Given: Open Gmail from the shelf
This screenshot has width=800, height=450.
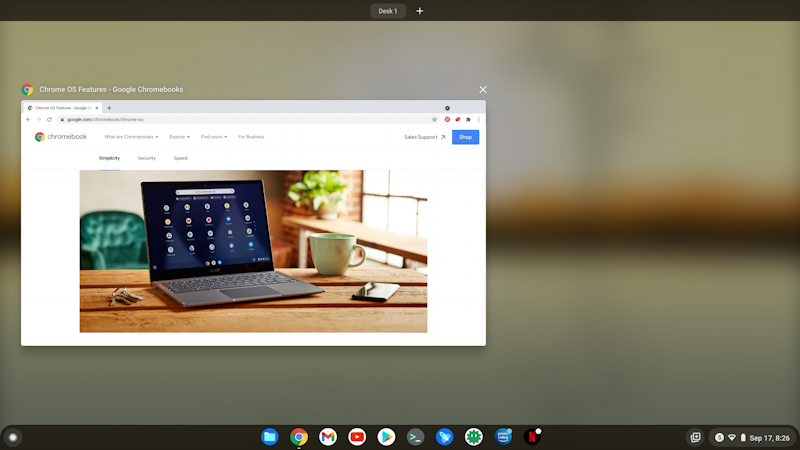Looking at the screenshot, I should coord(328,437).
